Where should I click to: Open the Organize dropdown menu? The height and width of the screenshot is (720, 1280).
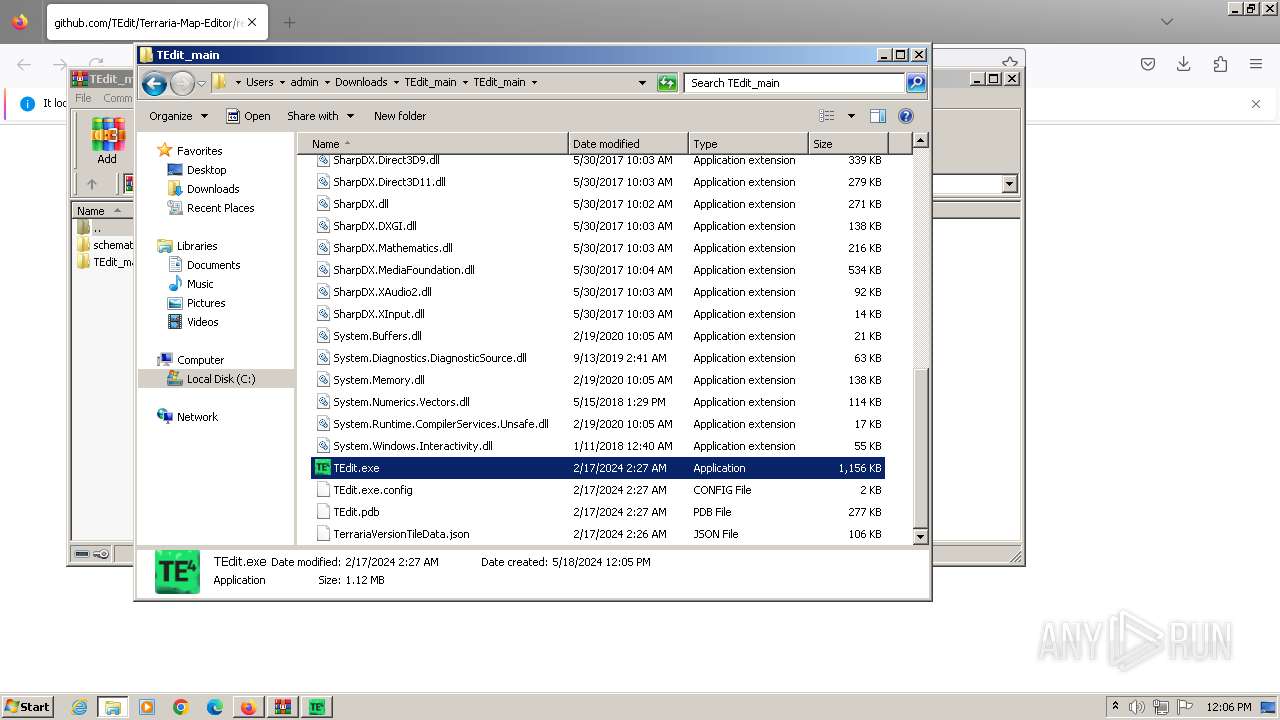tap(178, 116)
